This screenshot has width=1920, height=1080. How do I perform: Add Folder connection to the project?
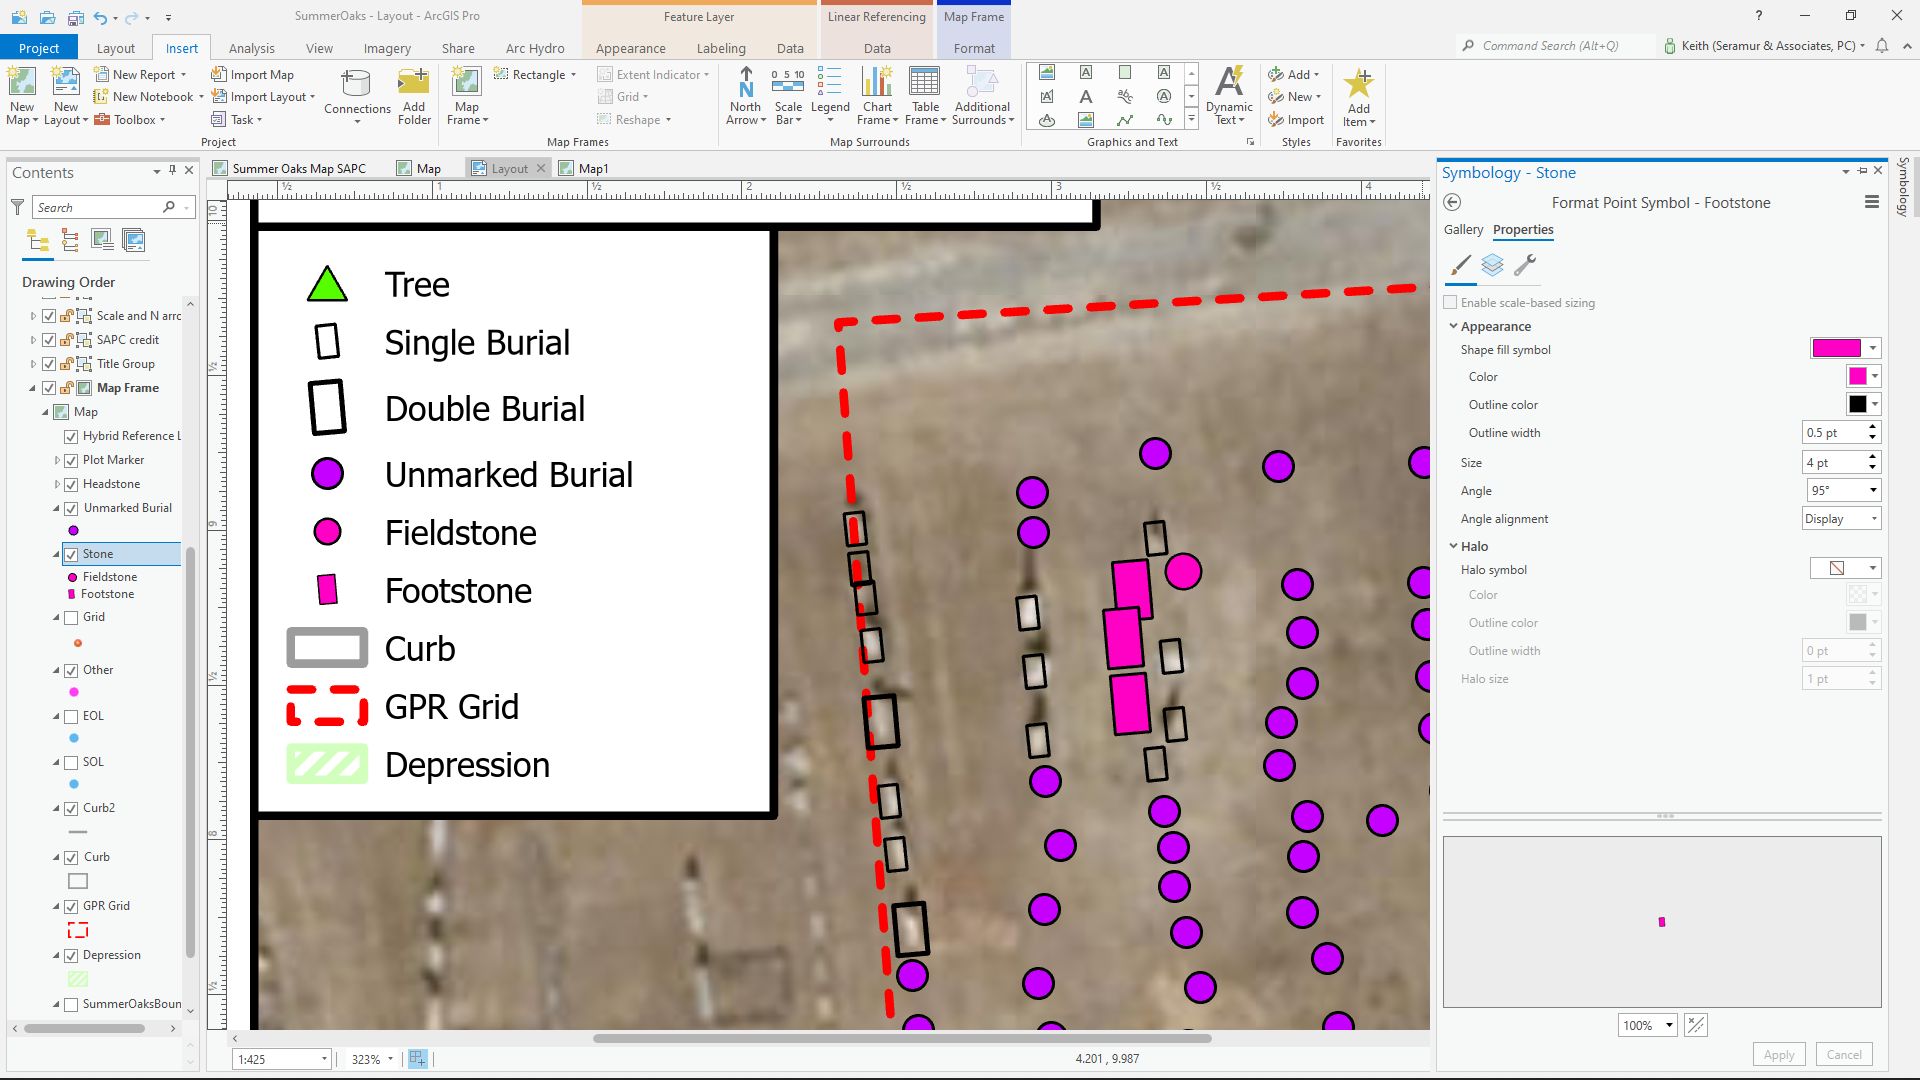(x=413, y=95)
